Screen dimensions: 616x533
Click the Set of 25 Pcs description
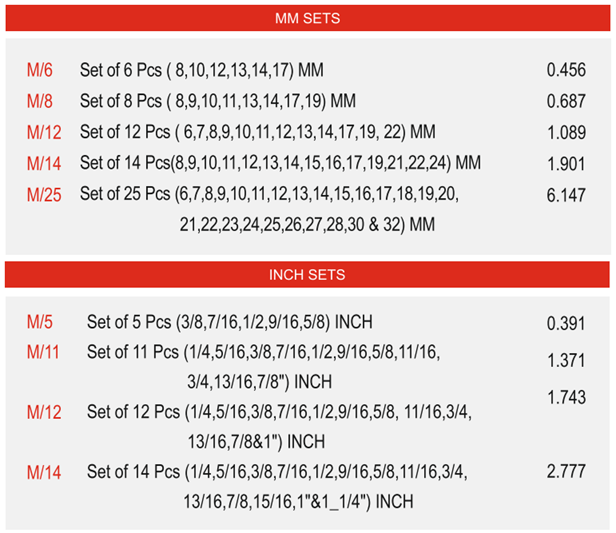pos(270,209)
